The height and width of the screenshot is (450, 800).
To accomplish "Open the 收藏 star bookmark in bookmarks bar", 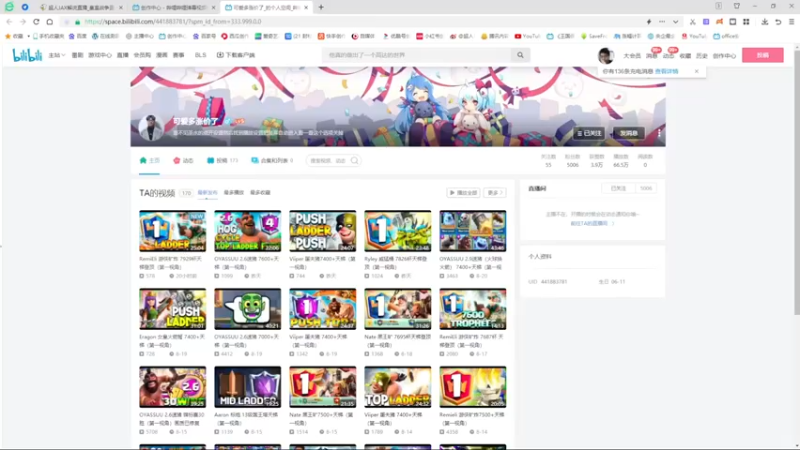I will coord(14,36).
